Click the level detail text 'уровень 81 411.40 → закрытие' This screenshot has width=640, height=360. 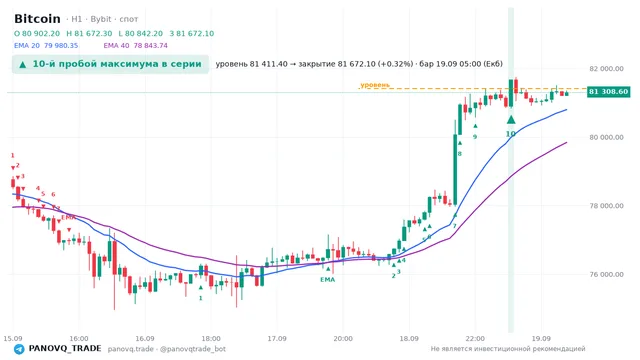(x=276, y=64)
